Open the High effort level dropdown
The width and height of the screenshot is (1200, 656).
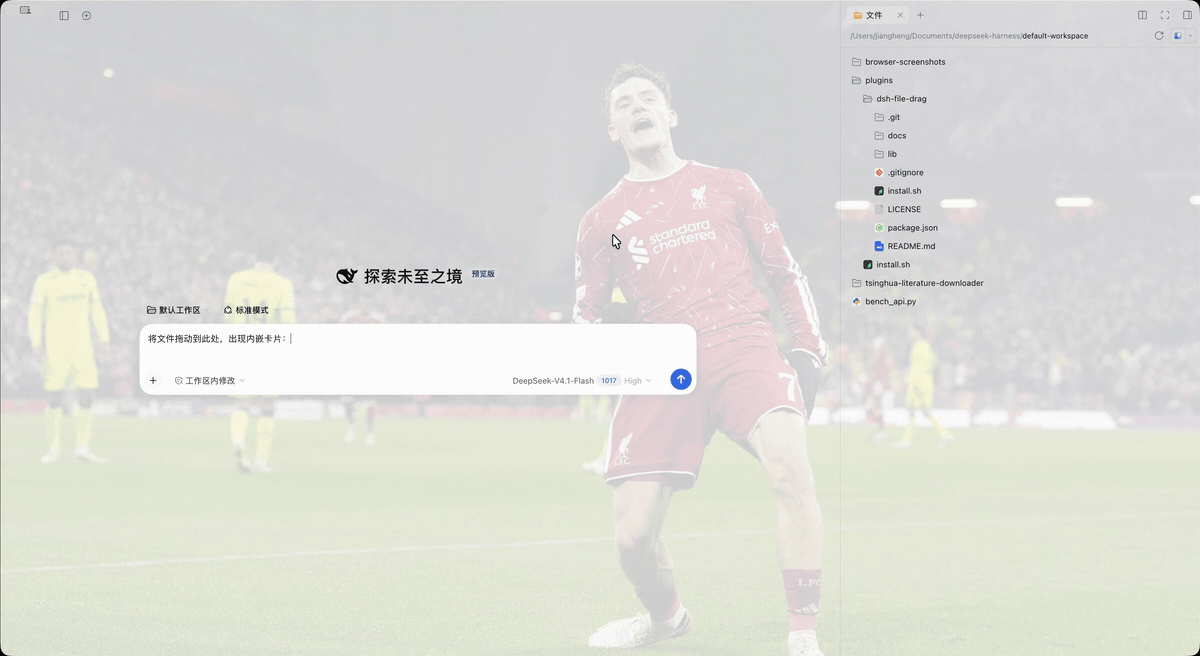pyautogui.click(x=637, y=381)
